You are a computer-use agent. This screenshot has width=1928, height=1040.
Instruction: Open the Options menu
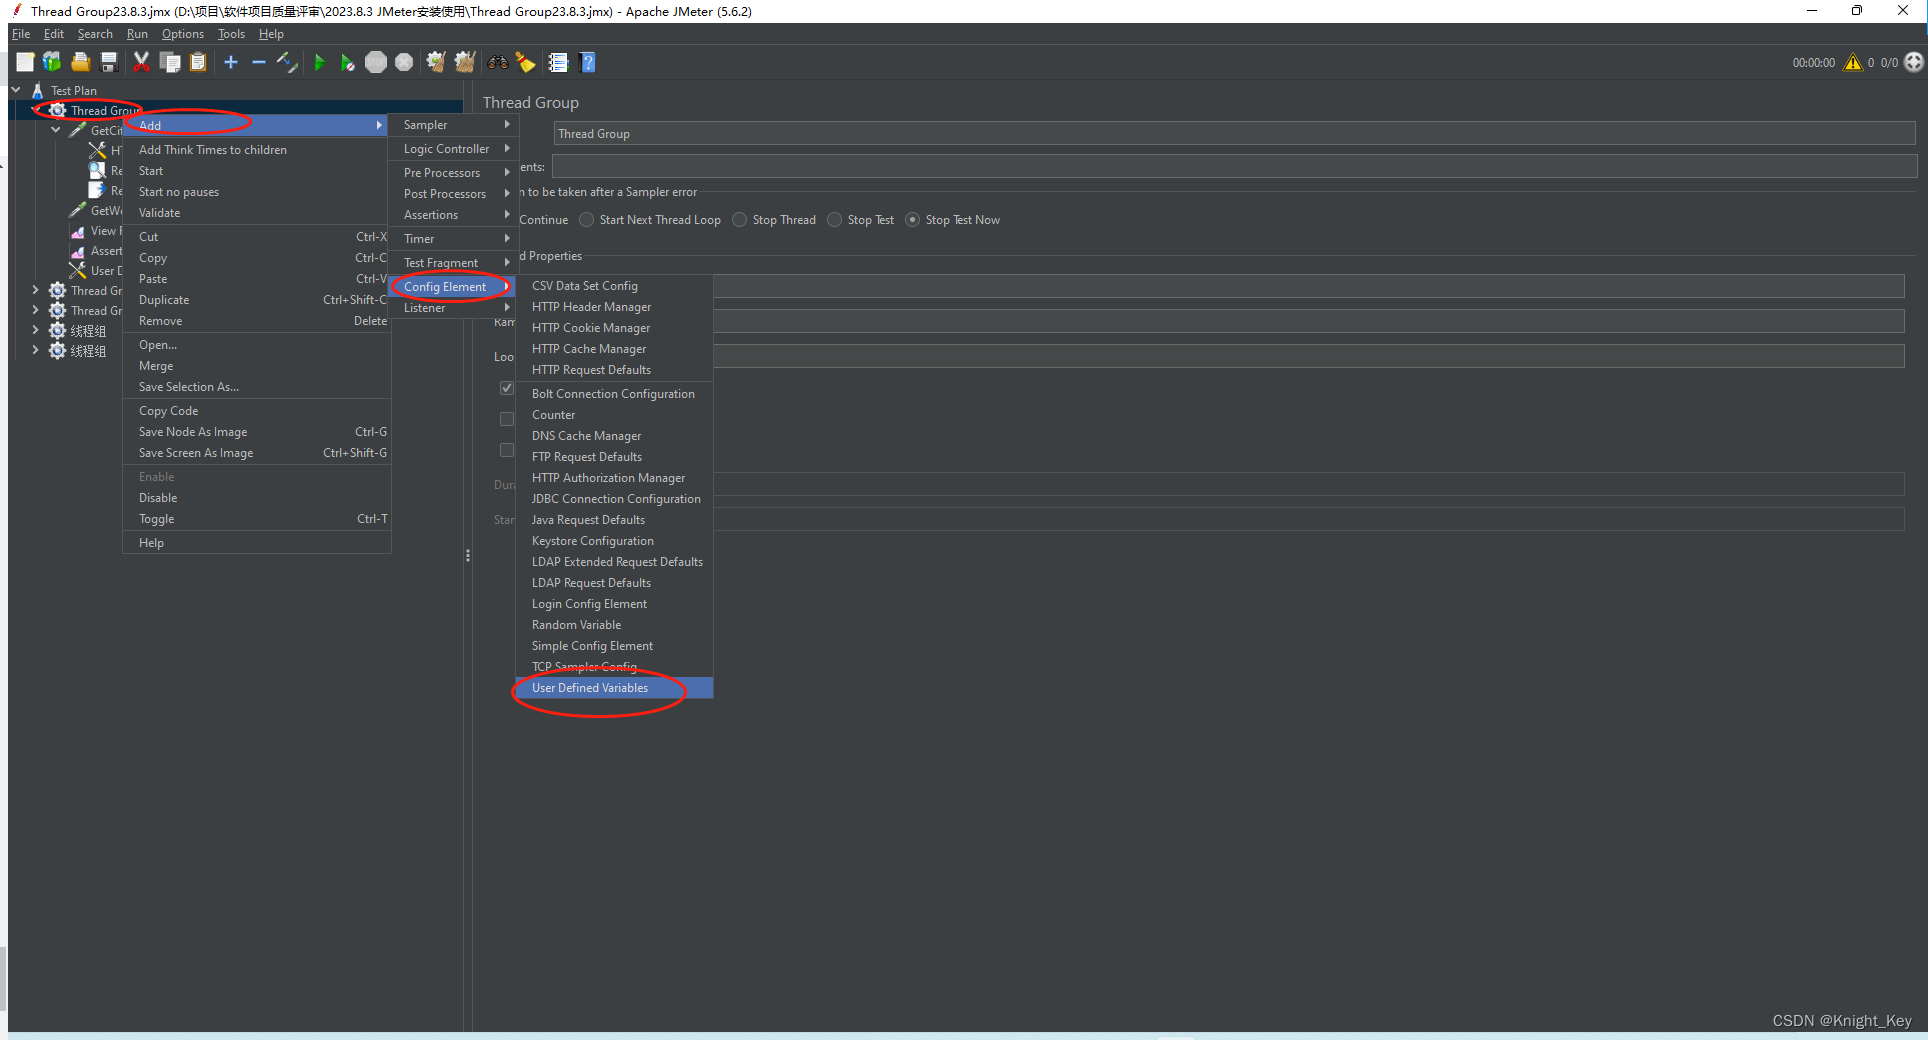182,33
